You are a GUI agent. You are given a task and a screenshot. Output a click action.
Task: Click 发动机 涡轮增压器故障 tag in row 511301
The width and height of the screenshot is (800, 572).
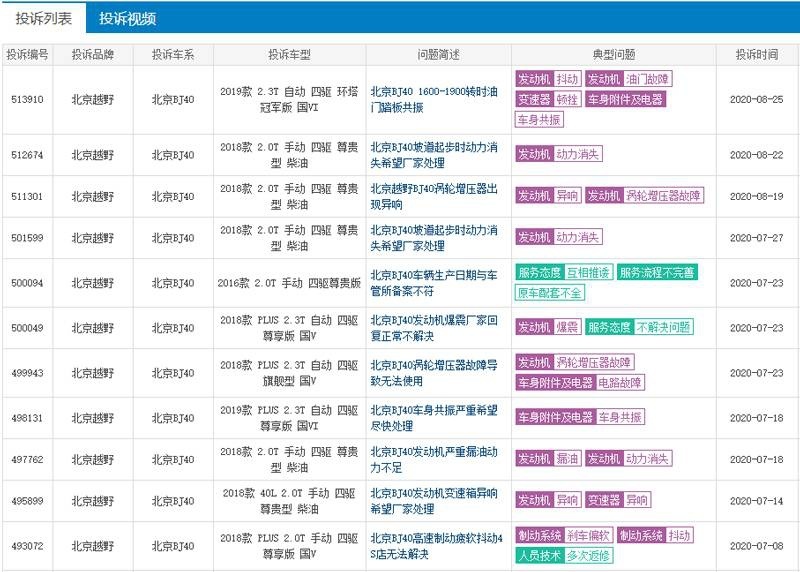tap(644, 195)
